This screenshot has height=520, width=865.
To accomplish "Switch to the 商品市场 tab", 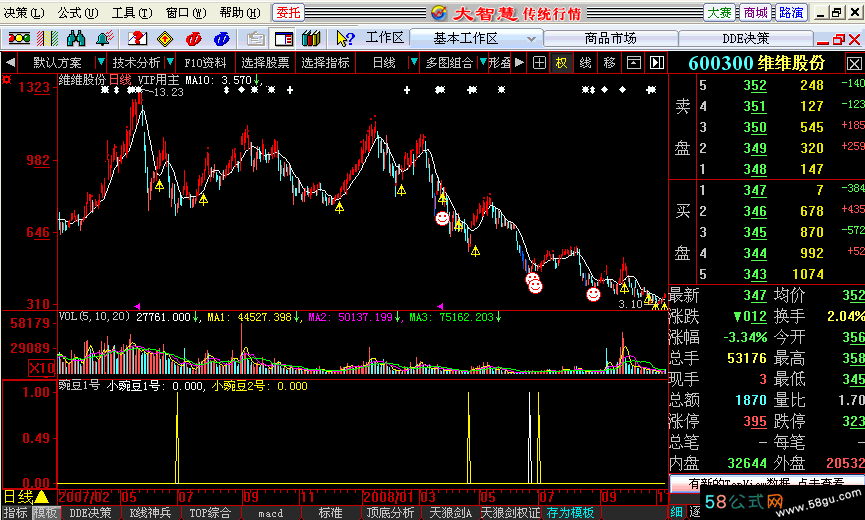I will (x=610, y=39).
